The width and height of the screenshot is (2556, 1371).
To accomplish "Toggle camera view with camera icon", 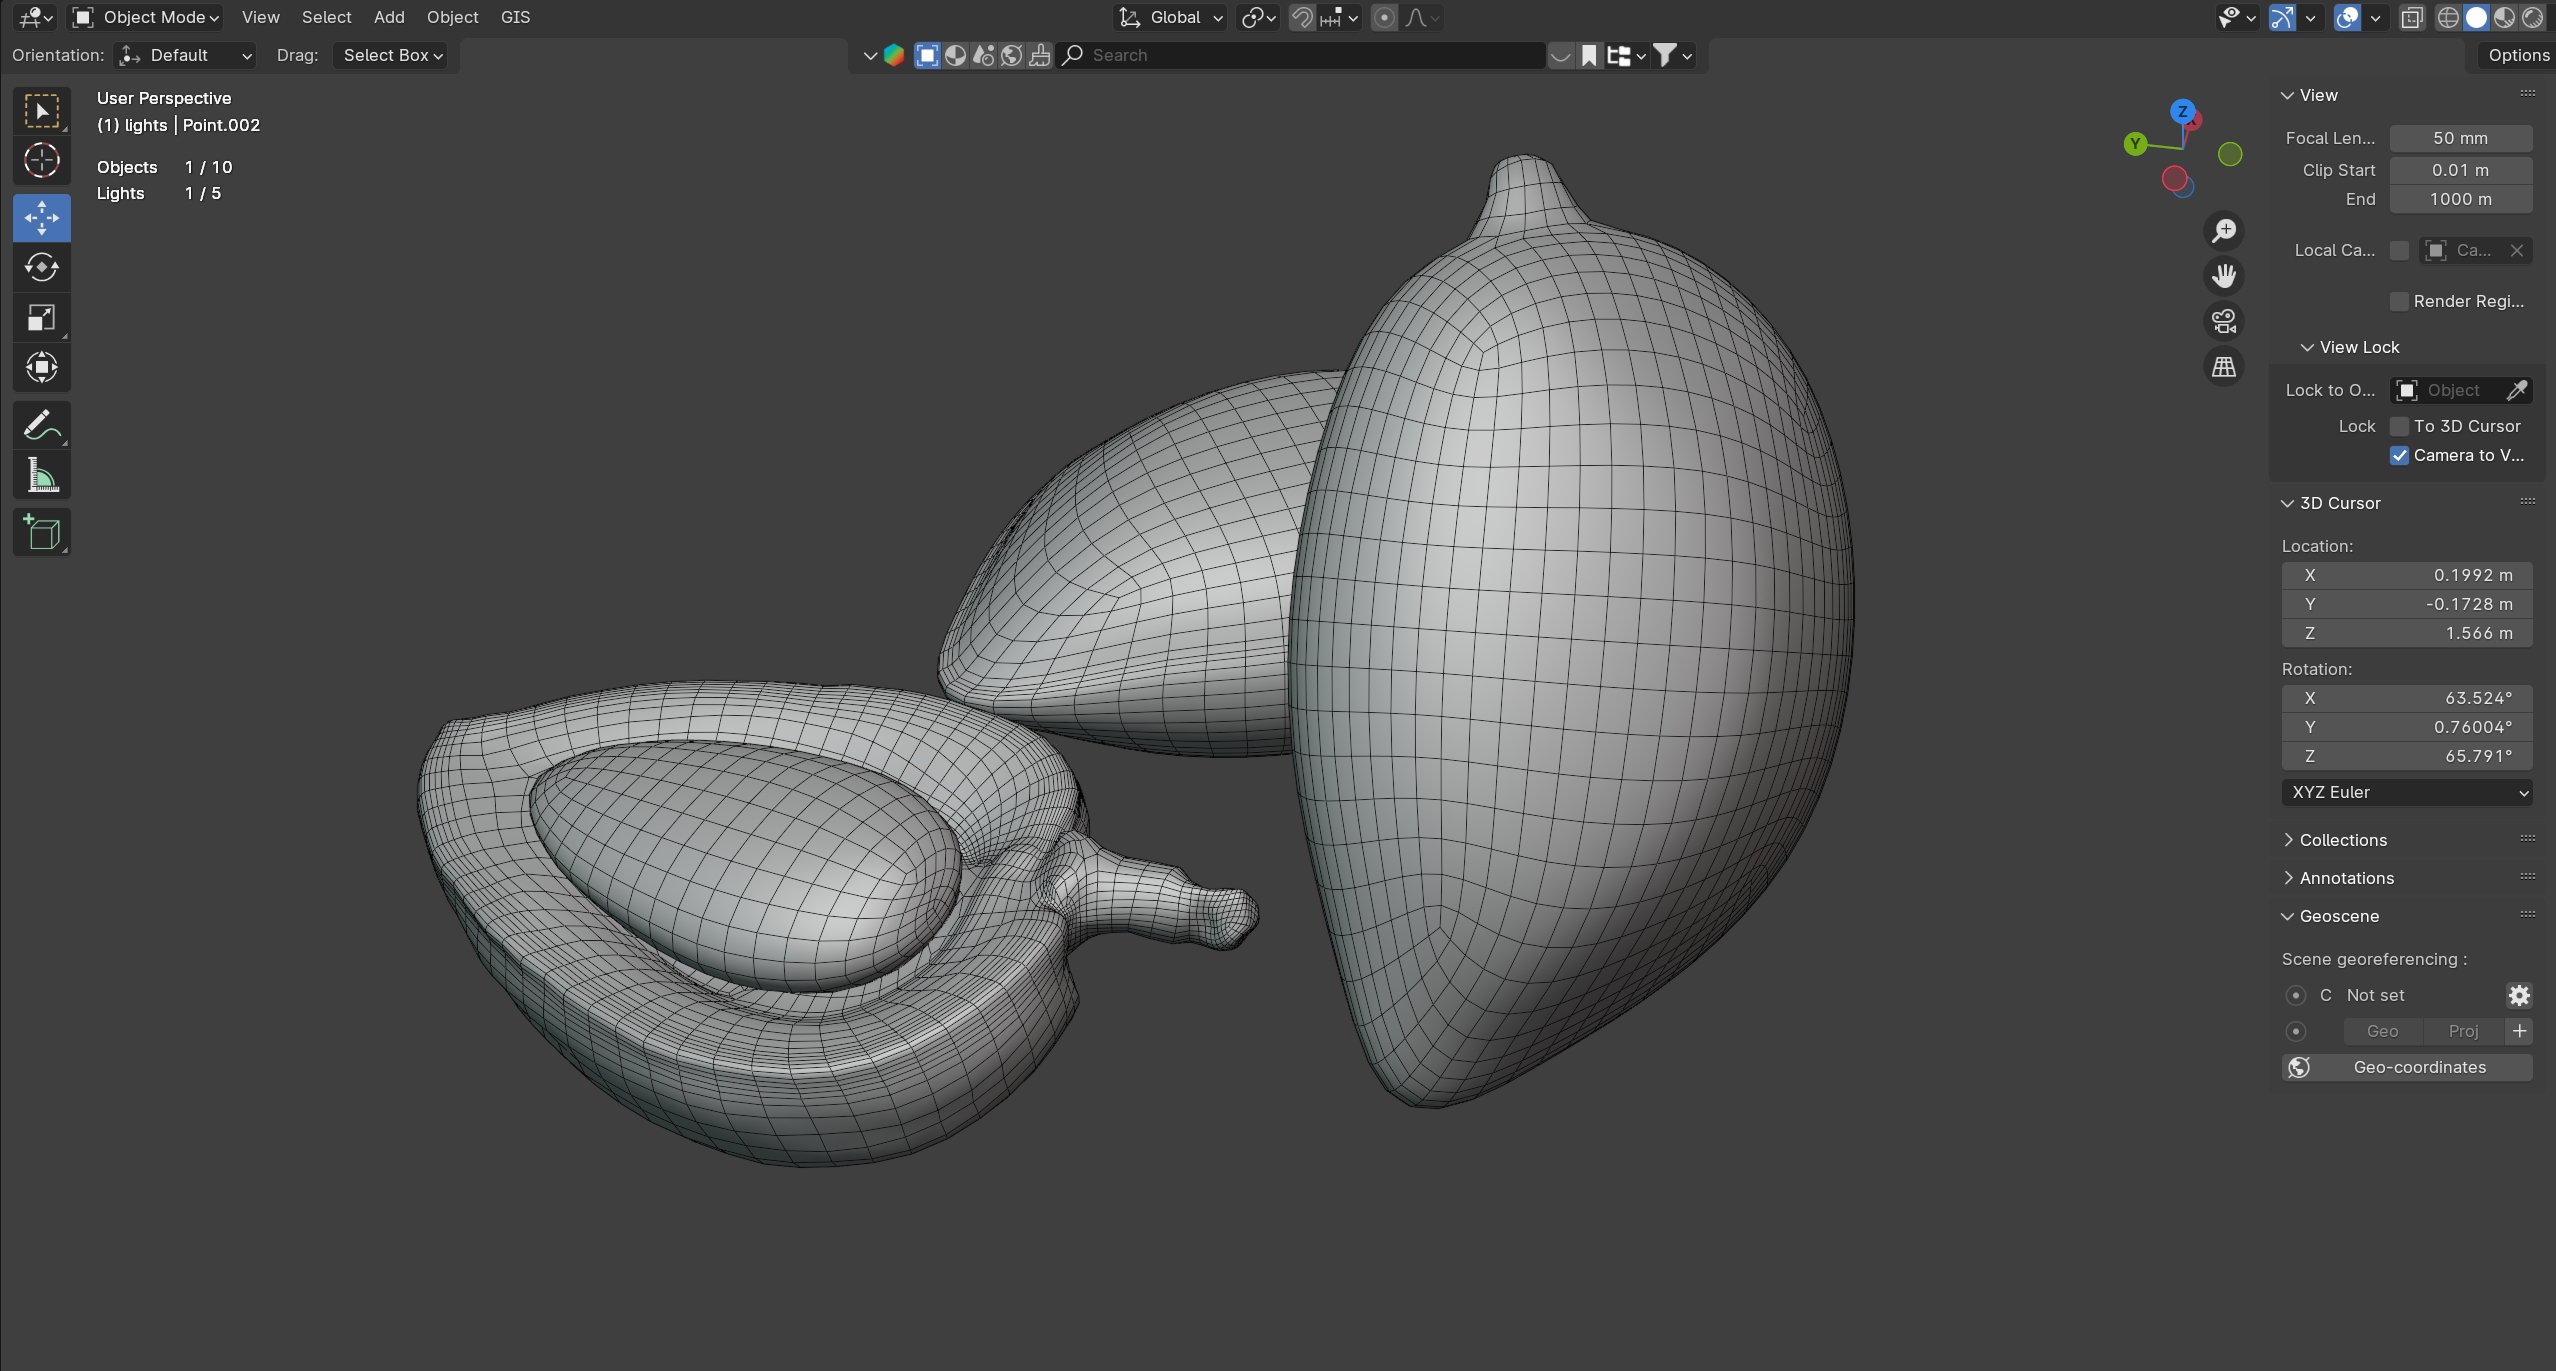I will tap(2223, 321).
